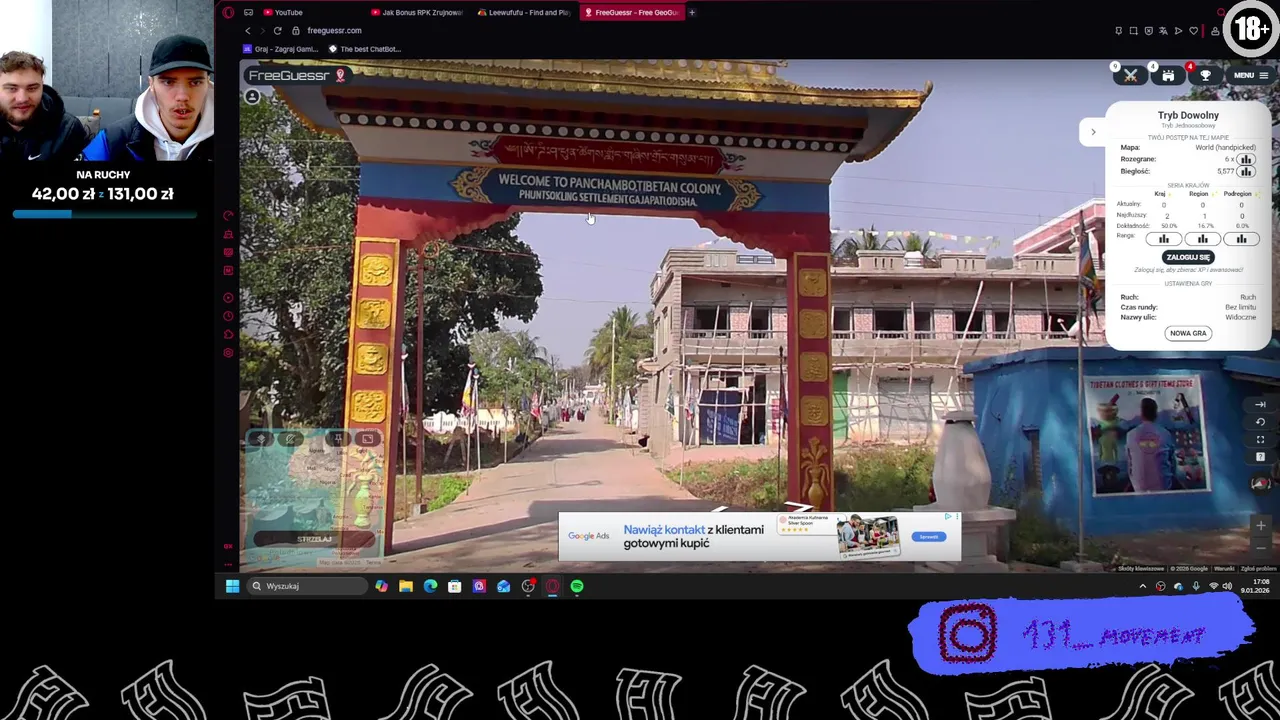
Task: Open Copilot from the taskbar
Action: 382,586
